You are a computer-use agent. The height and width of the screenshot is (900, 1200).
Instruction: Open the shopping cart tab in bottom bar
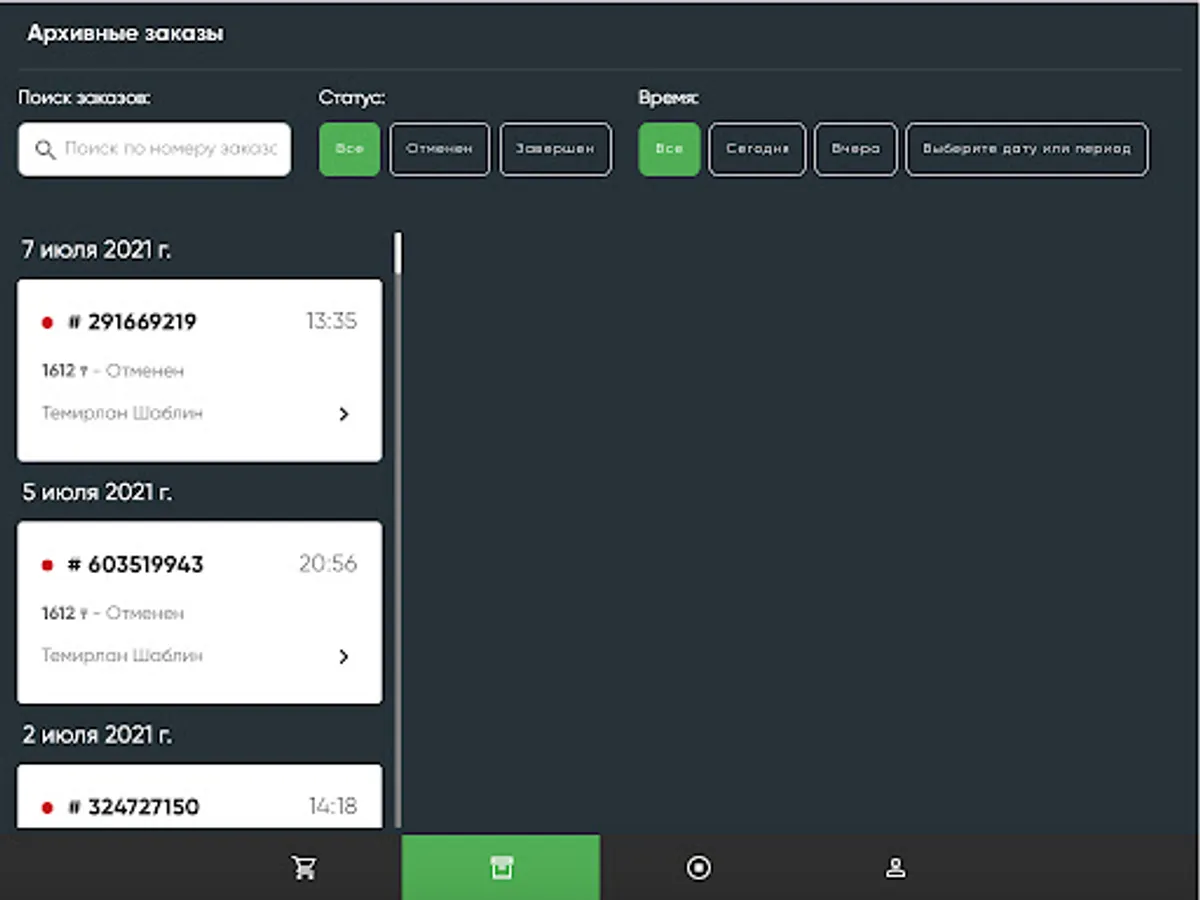(304, 868)
